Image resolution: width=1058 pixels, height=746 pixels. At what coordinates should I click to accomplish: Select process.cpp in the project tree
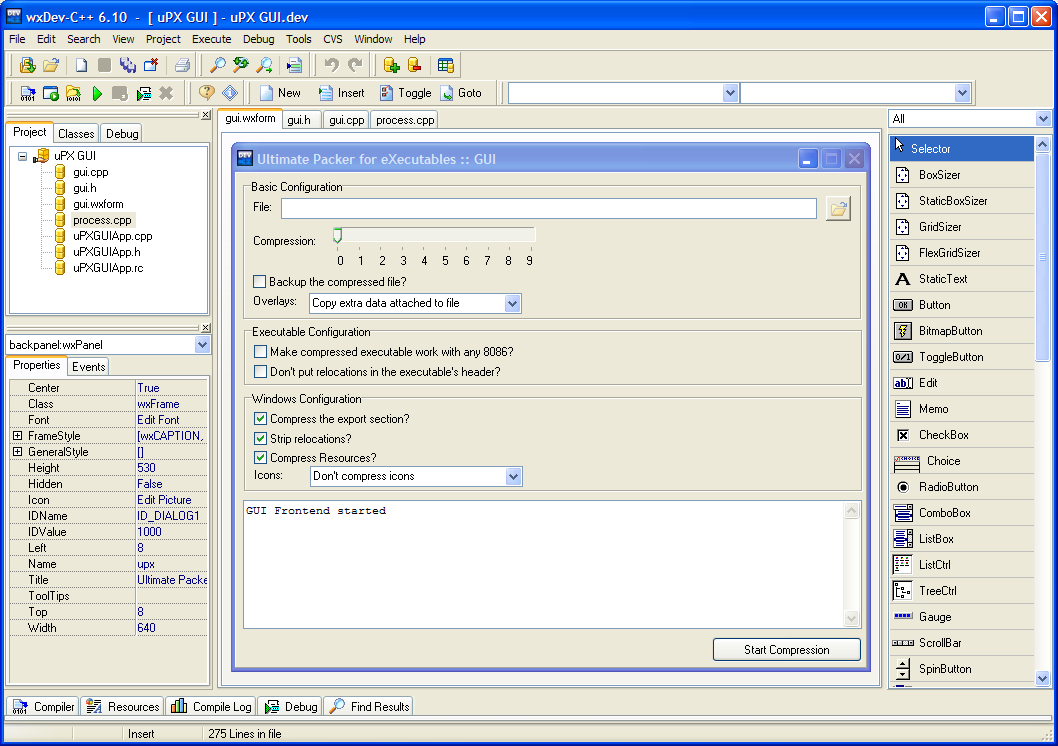[102, 220]
